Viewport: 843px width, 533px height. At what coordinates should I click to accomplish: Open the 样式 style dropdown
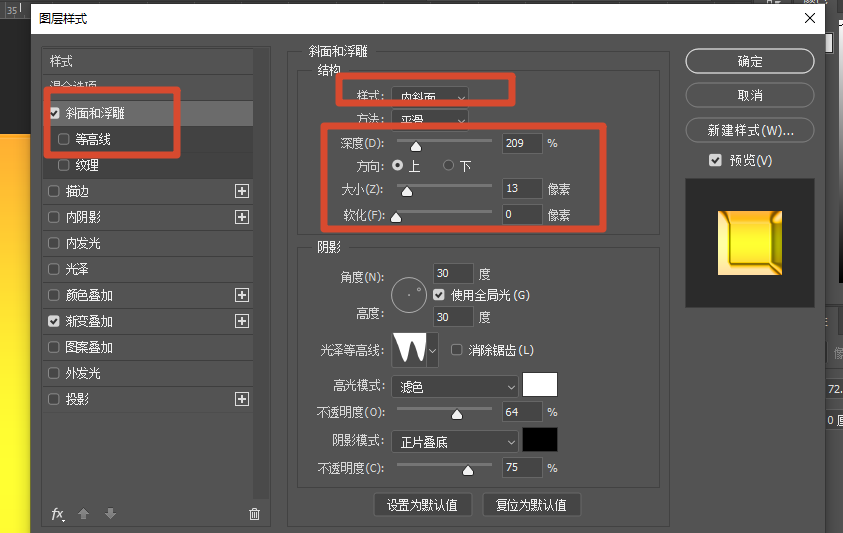[430, 96]
